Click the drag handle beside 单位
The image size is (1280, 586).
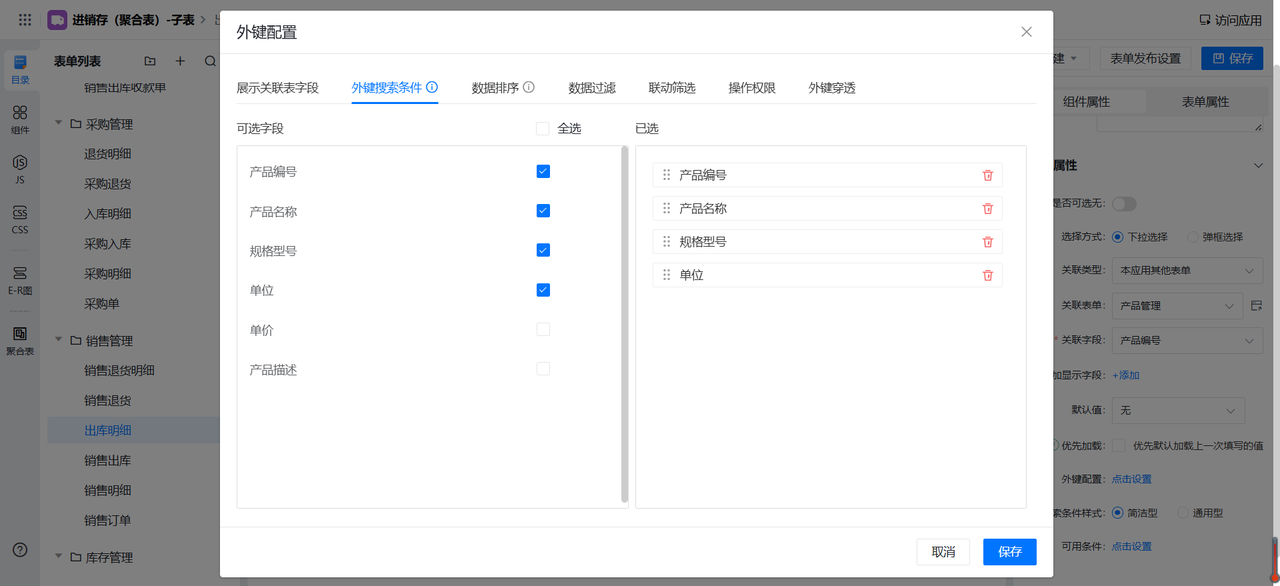pos(667,275)
